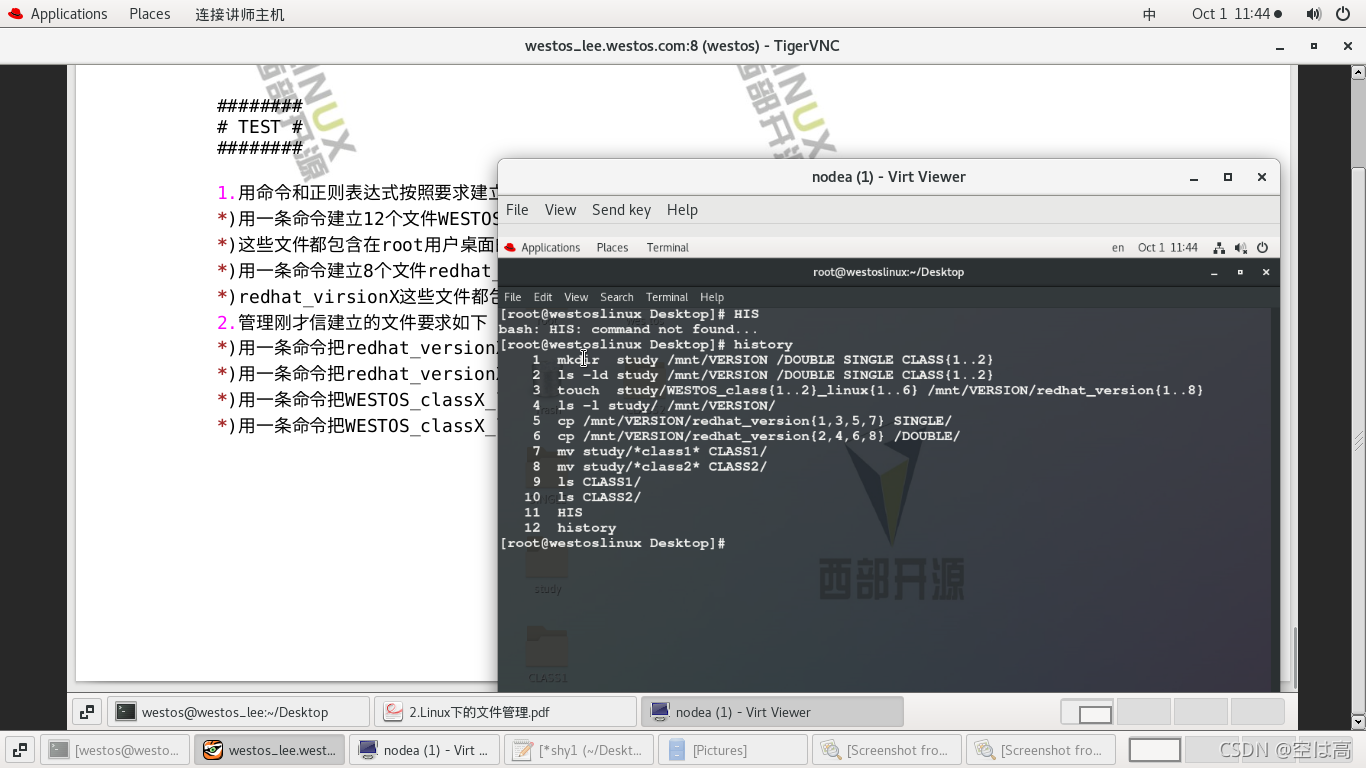Switch to nodea (1) - Virt Viewer in inner taskbar
The image size is (1366, 768).
[772, 712]
